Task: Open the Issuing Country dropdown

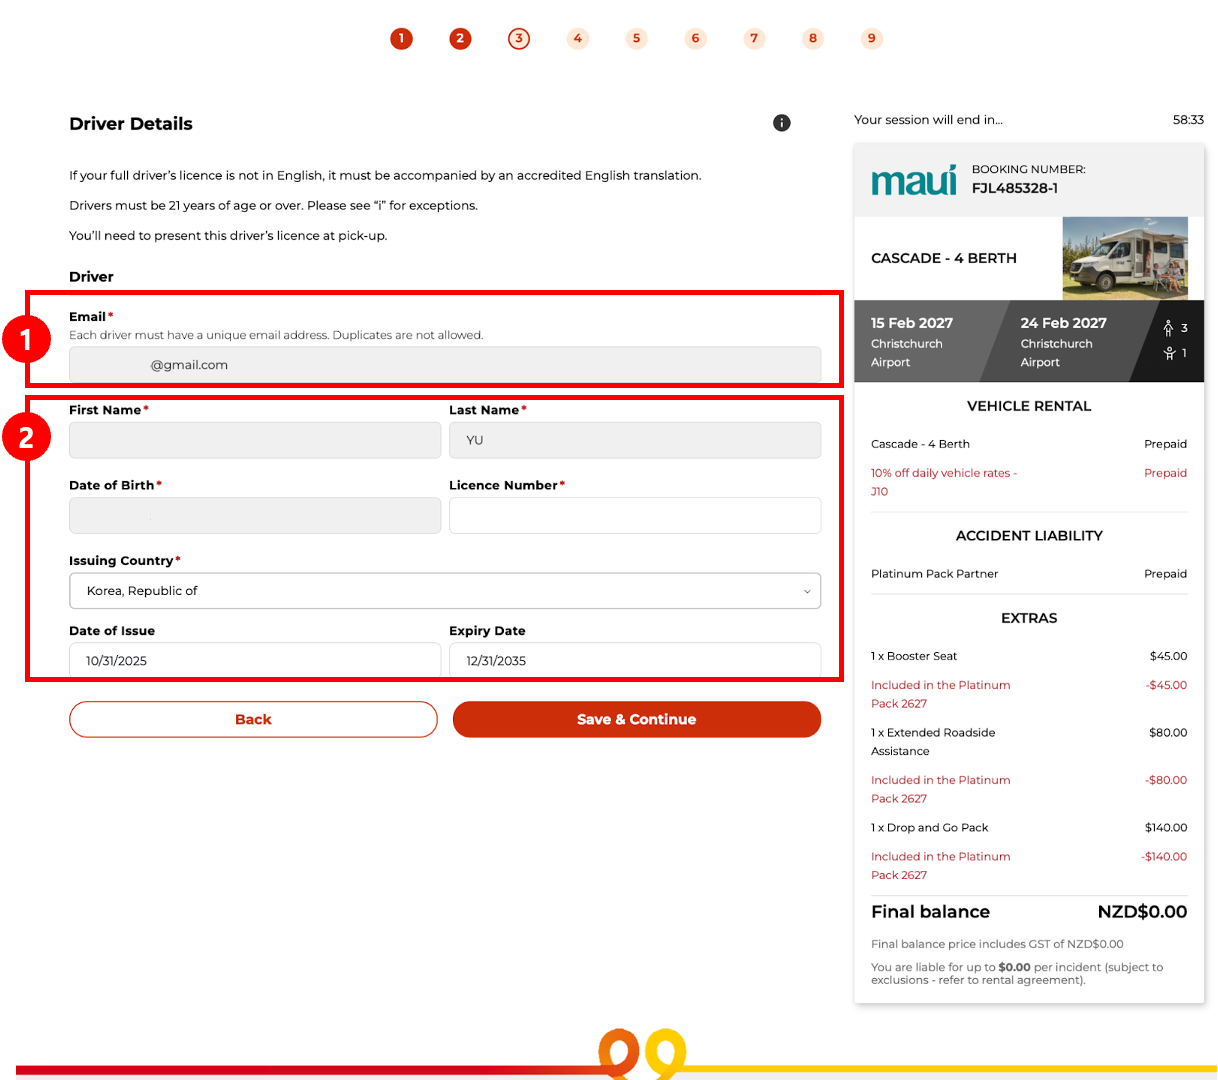Action: (445, 591)
